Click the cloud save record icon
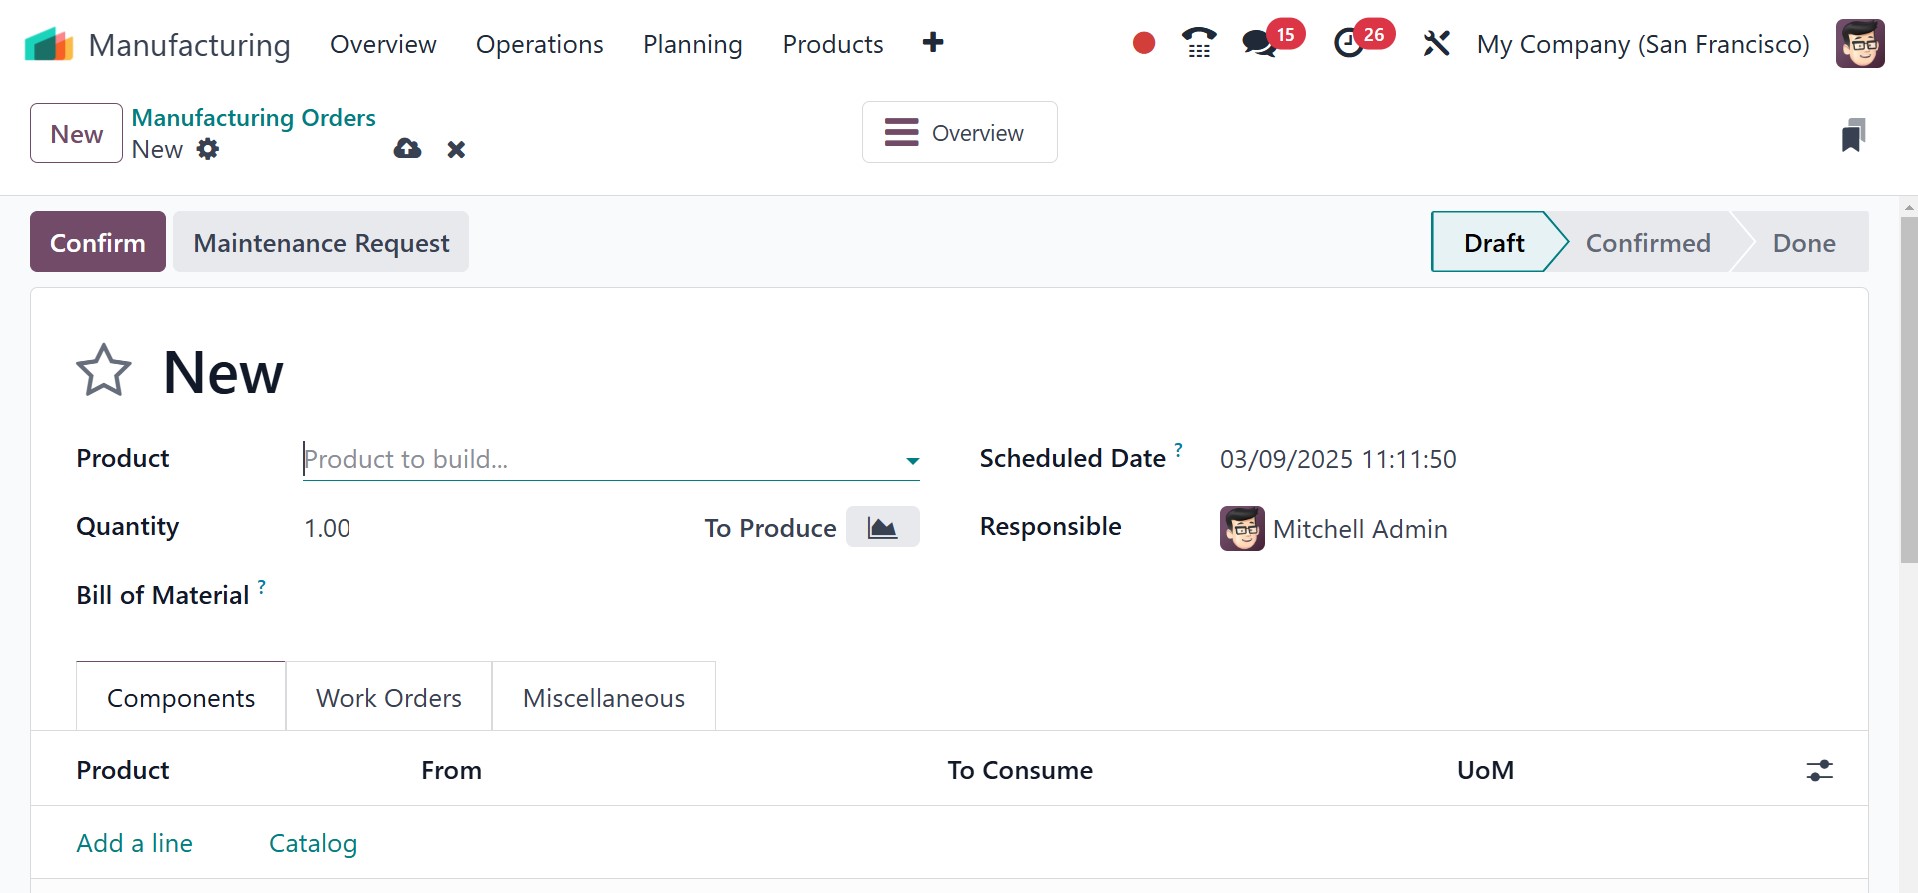This screenshot has width=1918, height=893. [x=407, y=149]
